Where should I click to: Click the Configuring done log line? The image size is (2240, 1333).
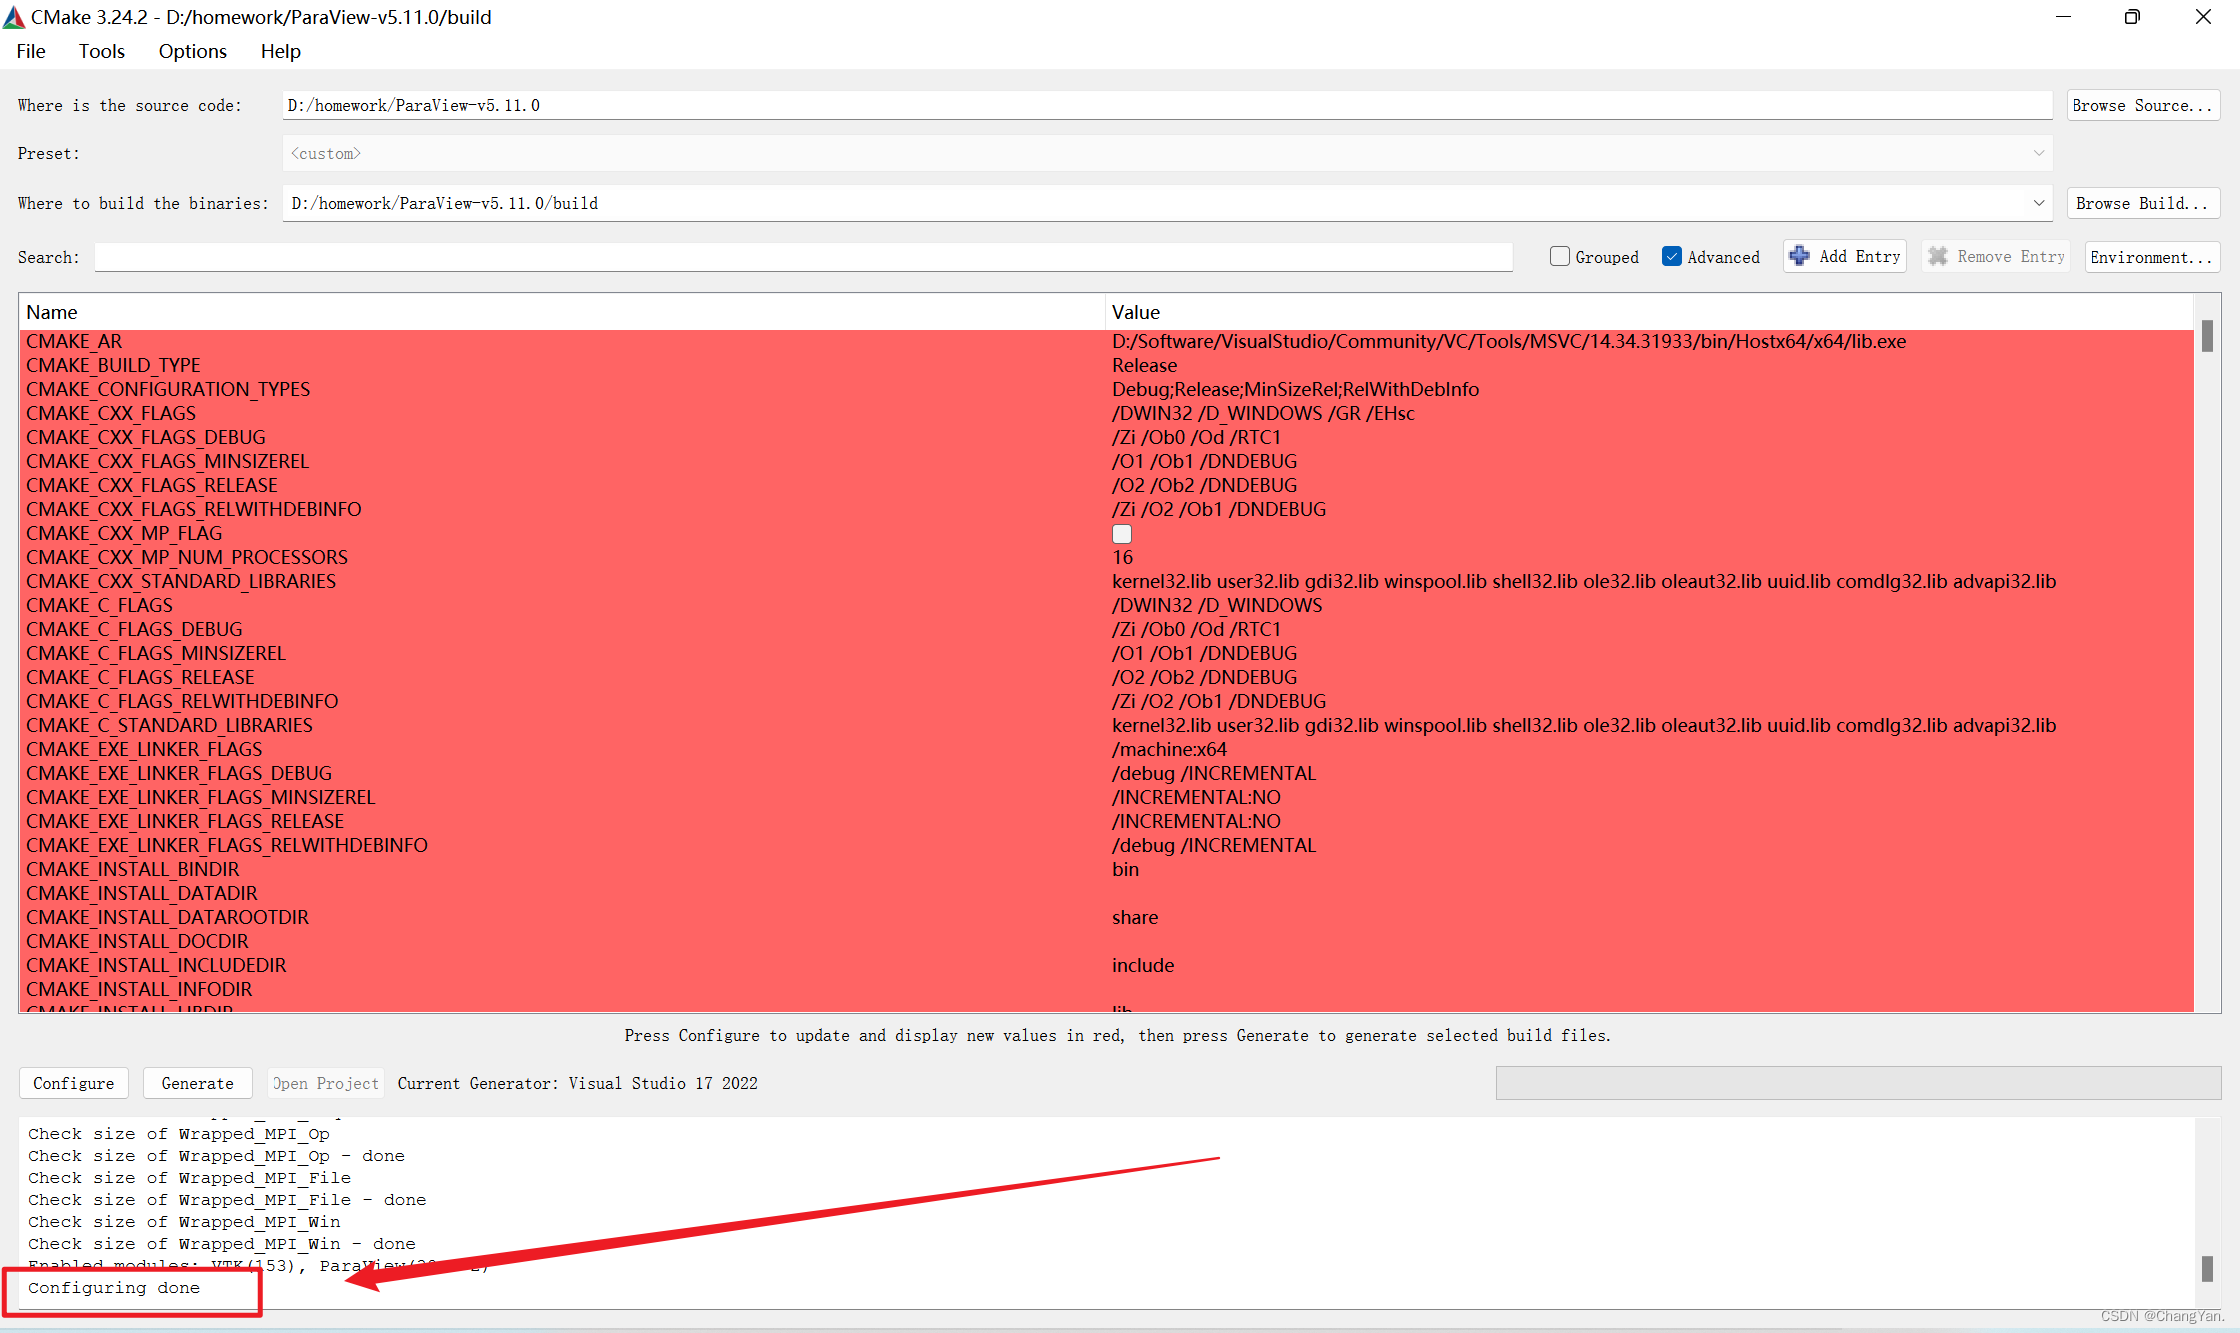[x=114, y=1288]
